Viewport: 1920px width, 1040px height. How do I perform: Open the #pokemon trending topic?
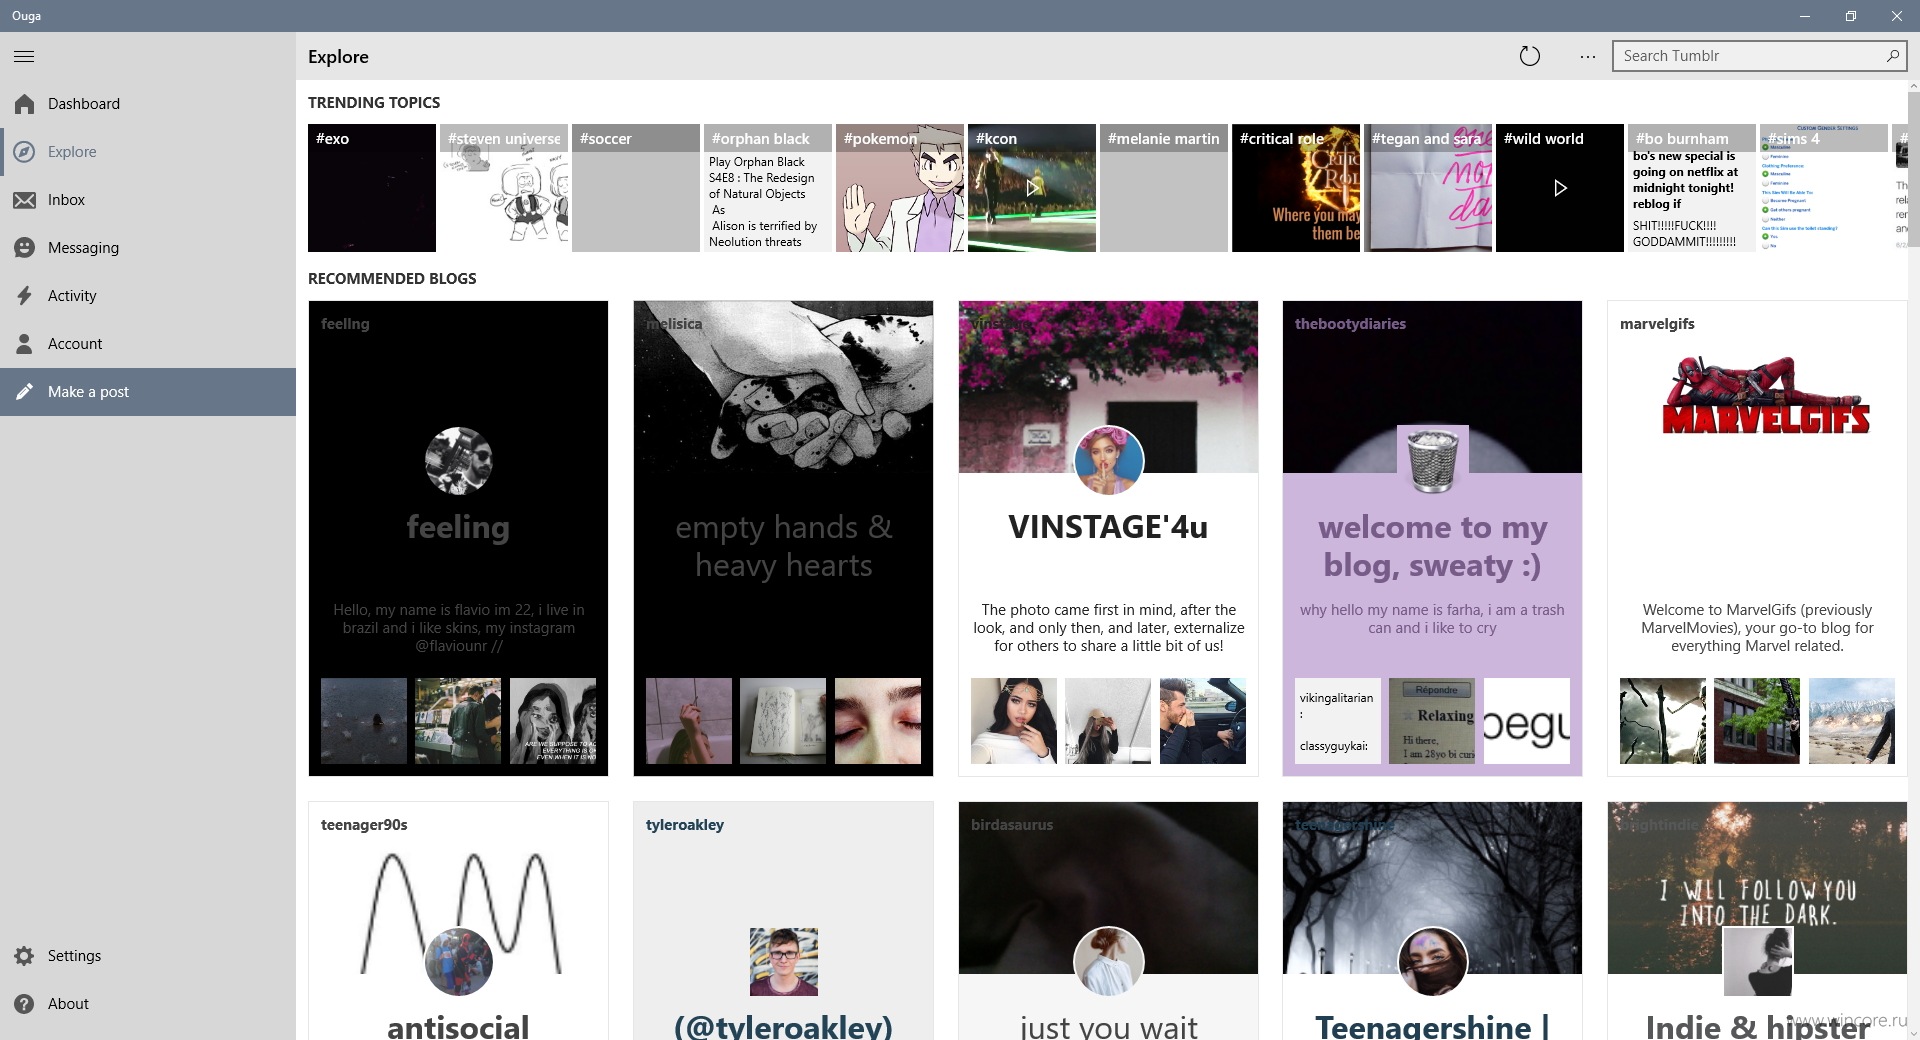click(900, 188)
